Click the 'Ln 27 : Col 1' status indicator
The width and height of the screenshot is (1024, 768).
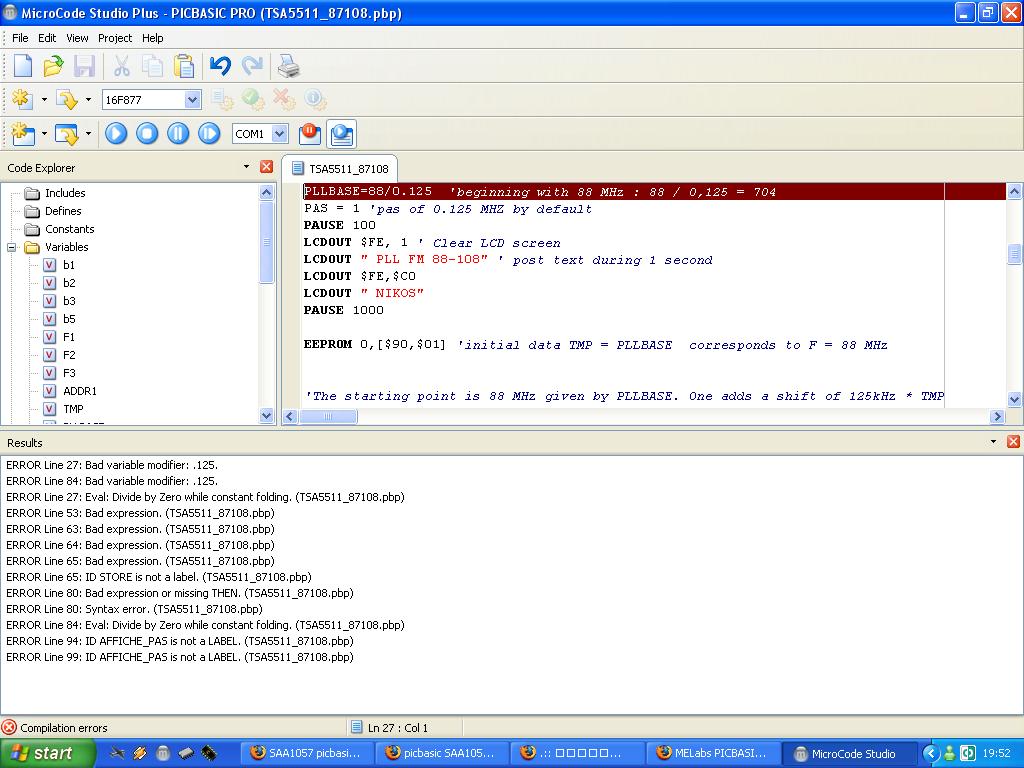397,728
